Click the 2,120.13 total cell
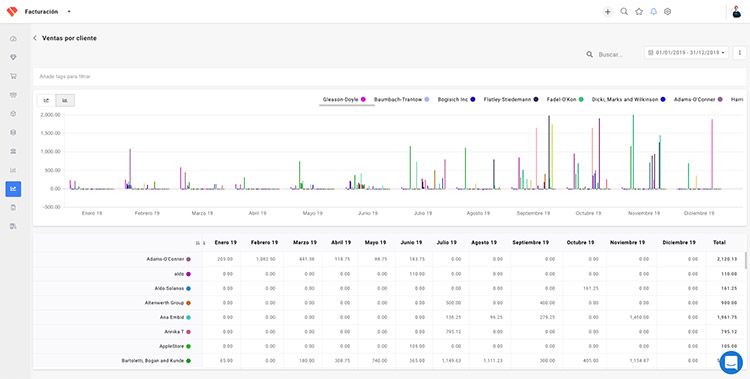The image size is (750, 379). click(x=726, y=259)
